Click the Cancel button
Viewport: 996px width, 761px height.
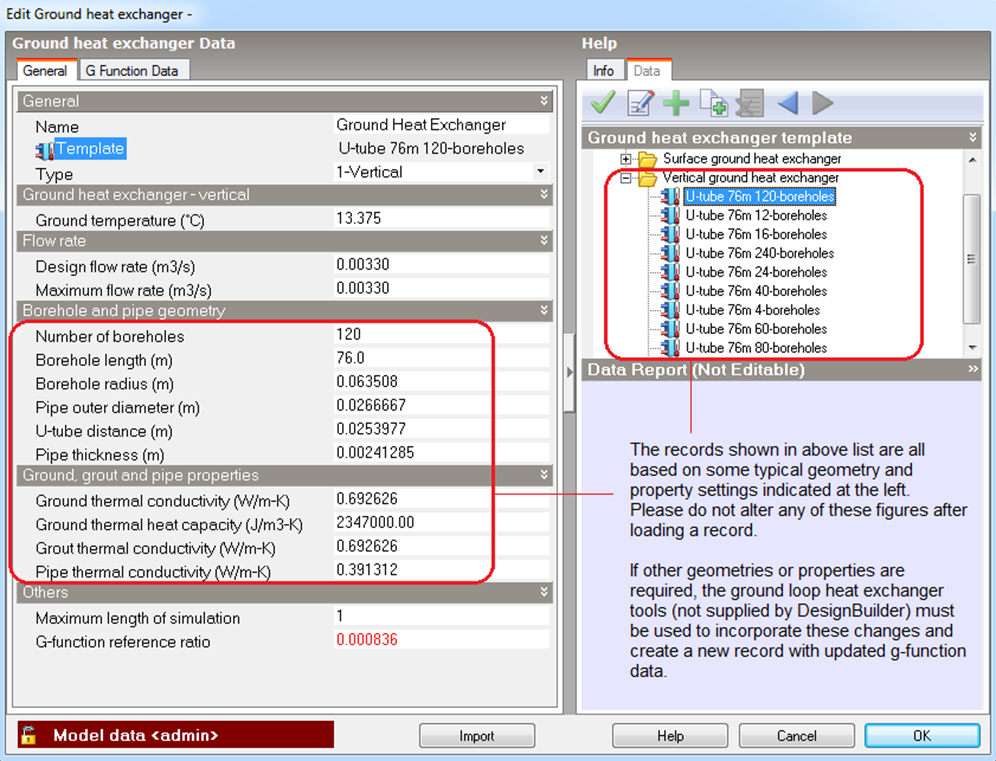[x=796, y=736]
